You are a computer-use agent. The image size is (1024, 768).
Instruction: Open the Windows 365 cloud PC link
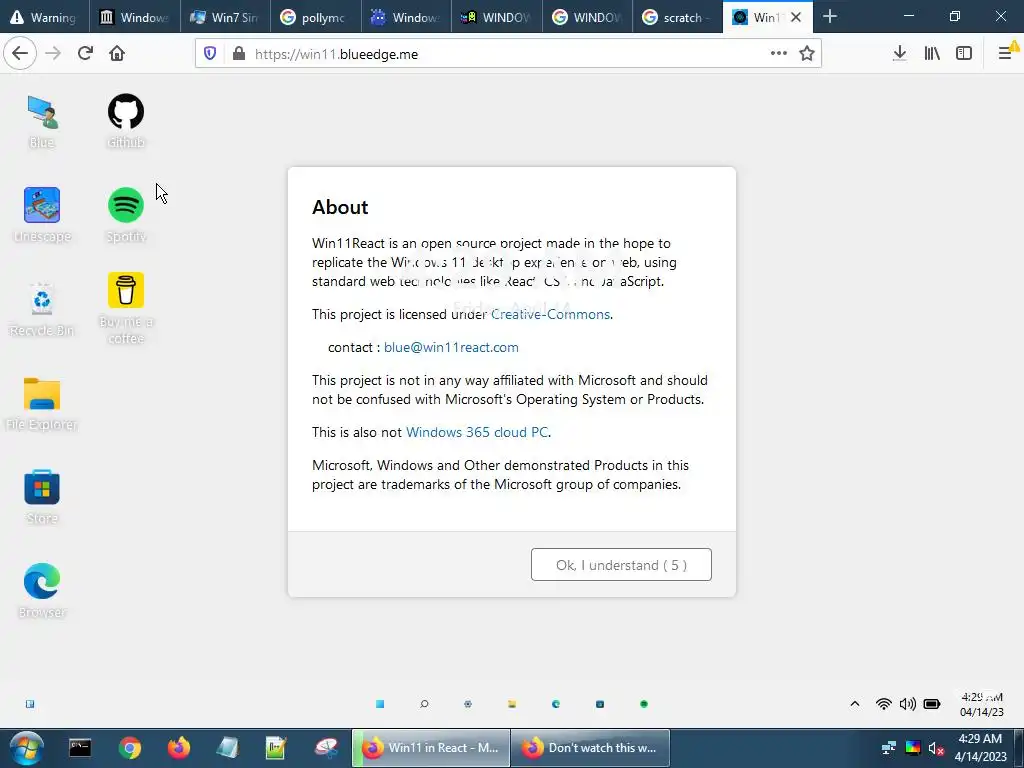[477, 432]
